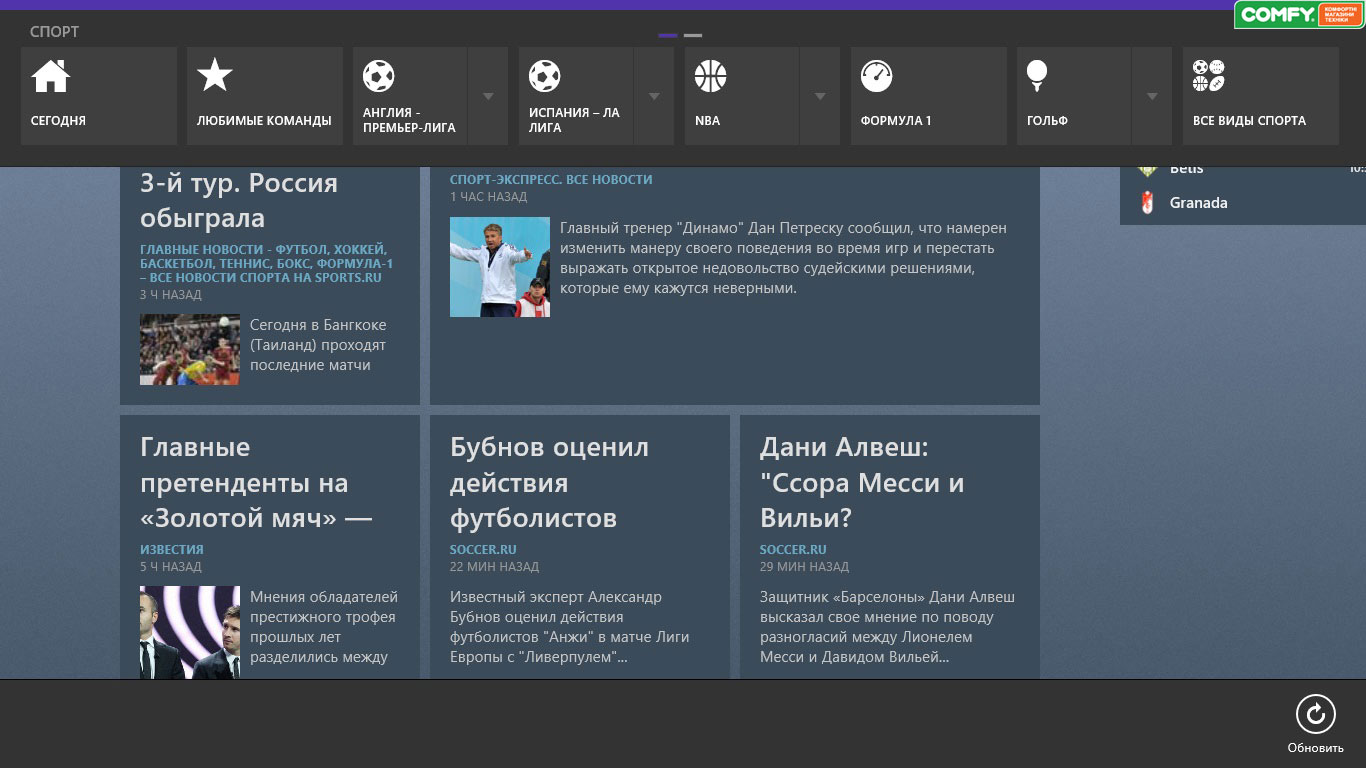Click the '22 МИН НАЗАД' timestamp
1366x768 pixels.
[x=495, y=566]
